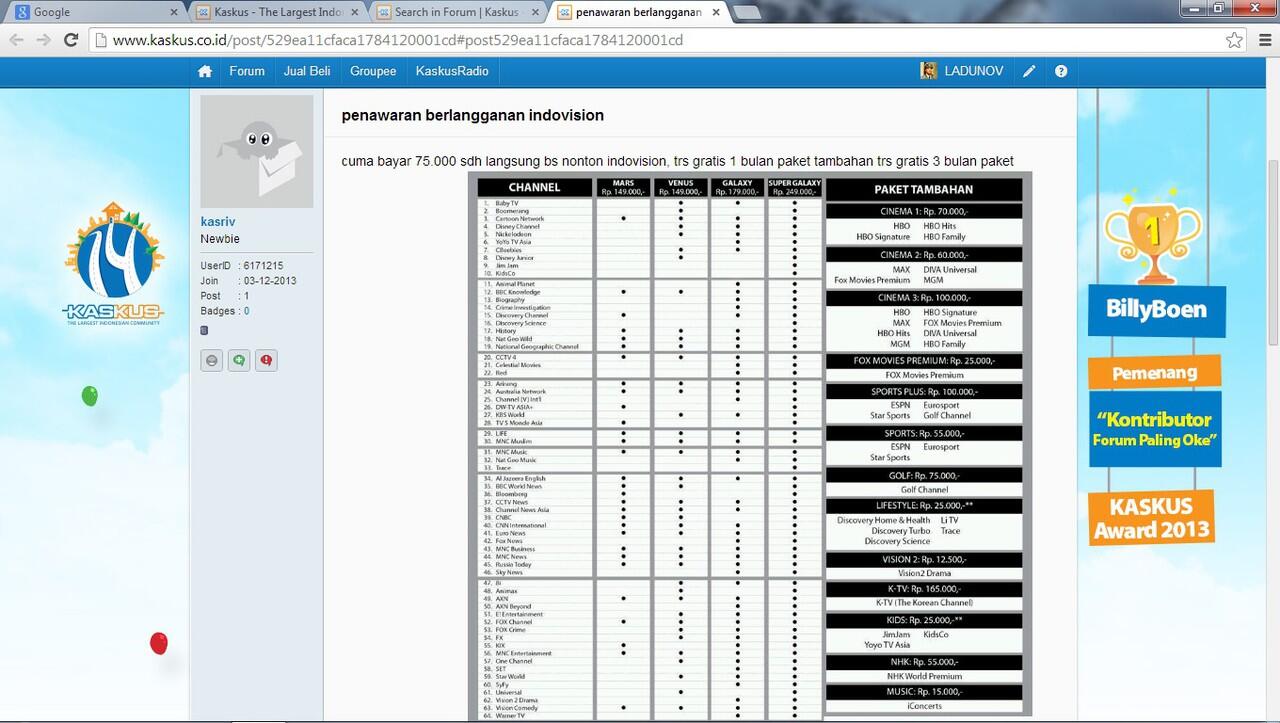Open the Chrome menu hamburger icon
1280x723 pixels.
[x=1264, y=40]
